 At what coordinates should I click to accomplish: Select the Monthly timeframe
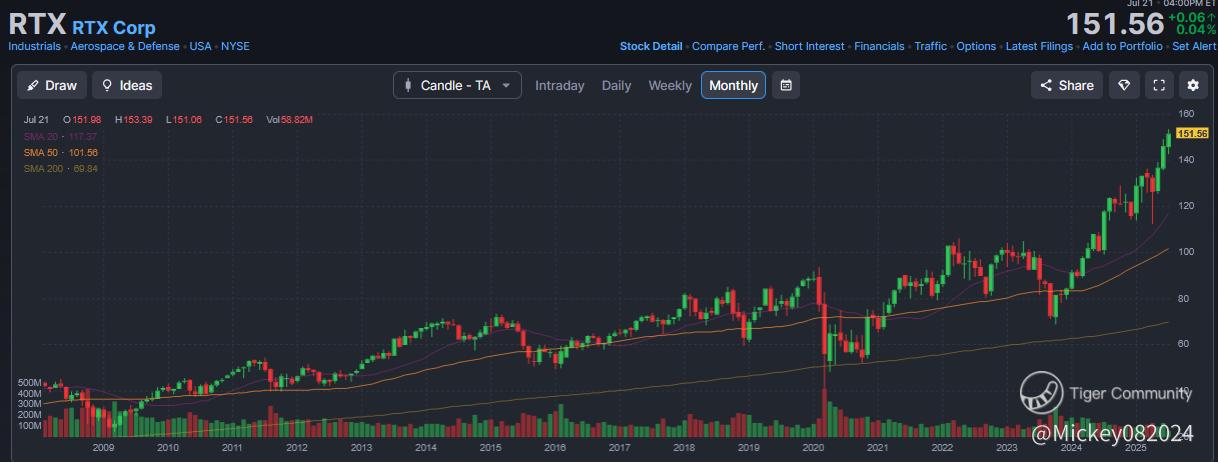pyautogui.click(x=733, y=85)
